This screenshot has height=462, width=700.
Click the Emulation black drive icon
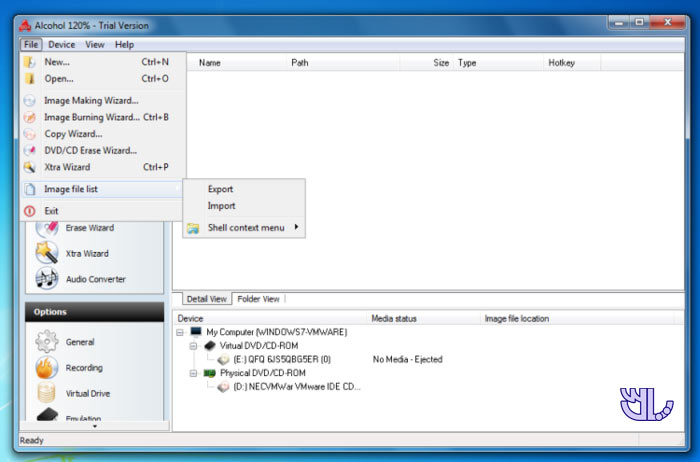point(47,415)
